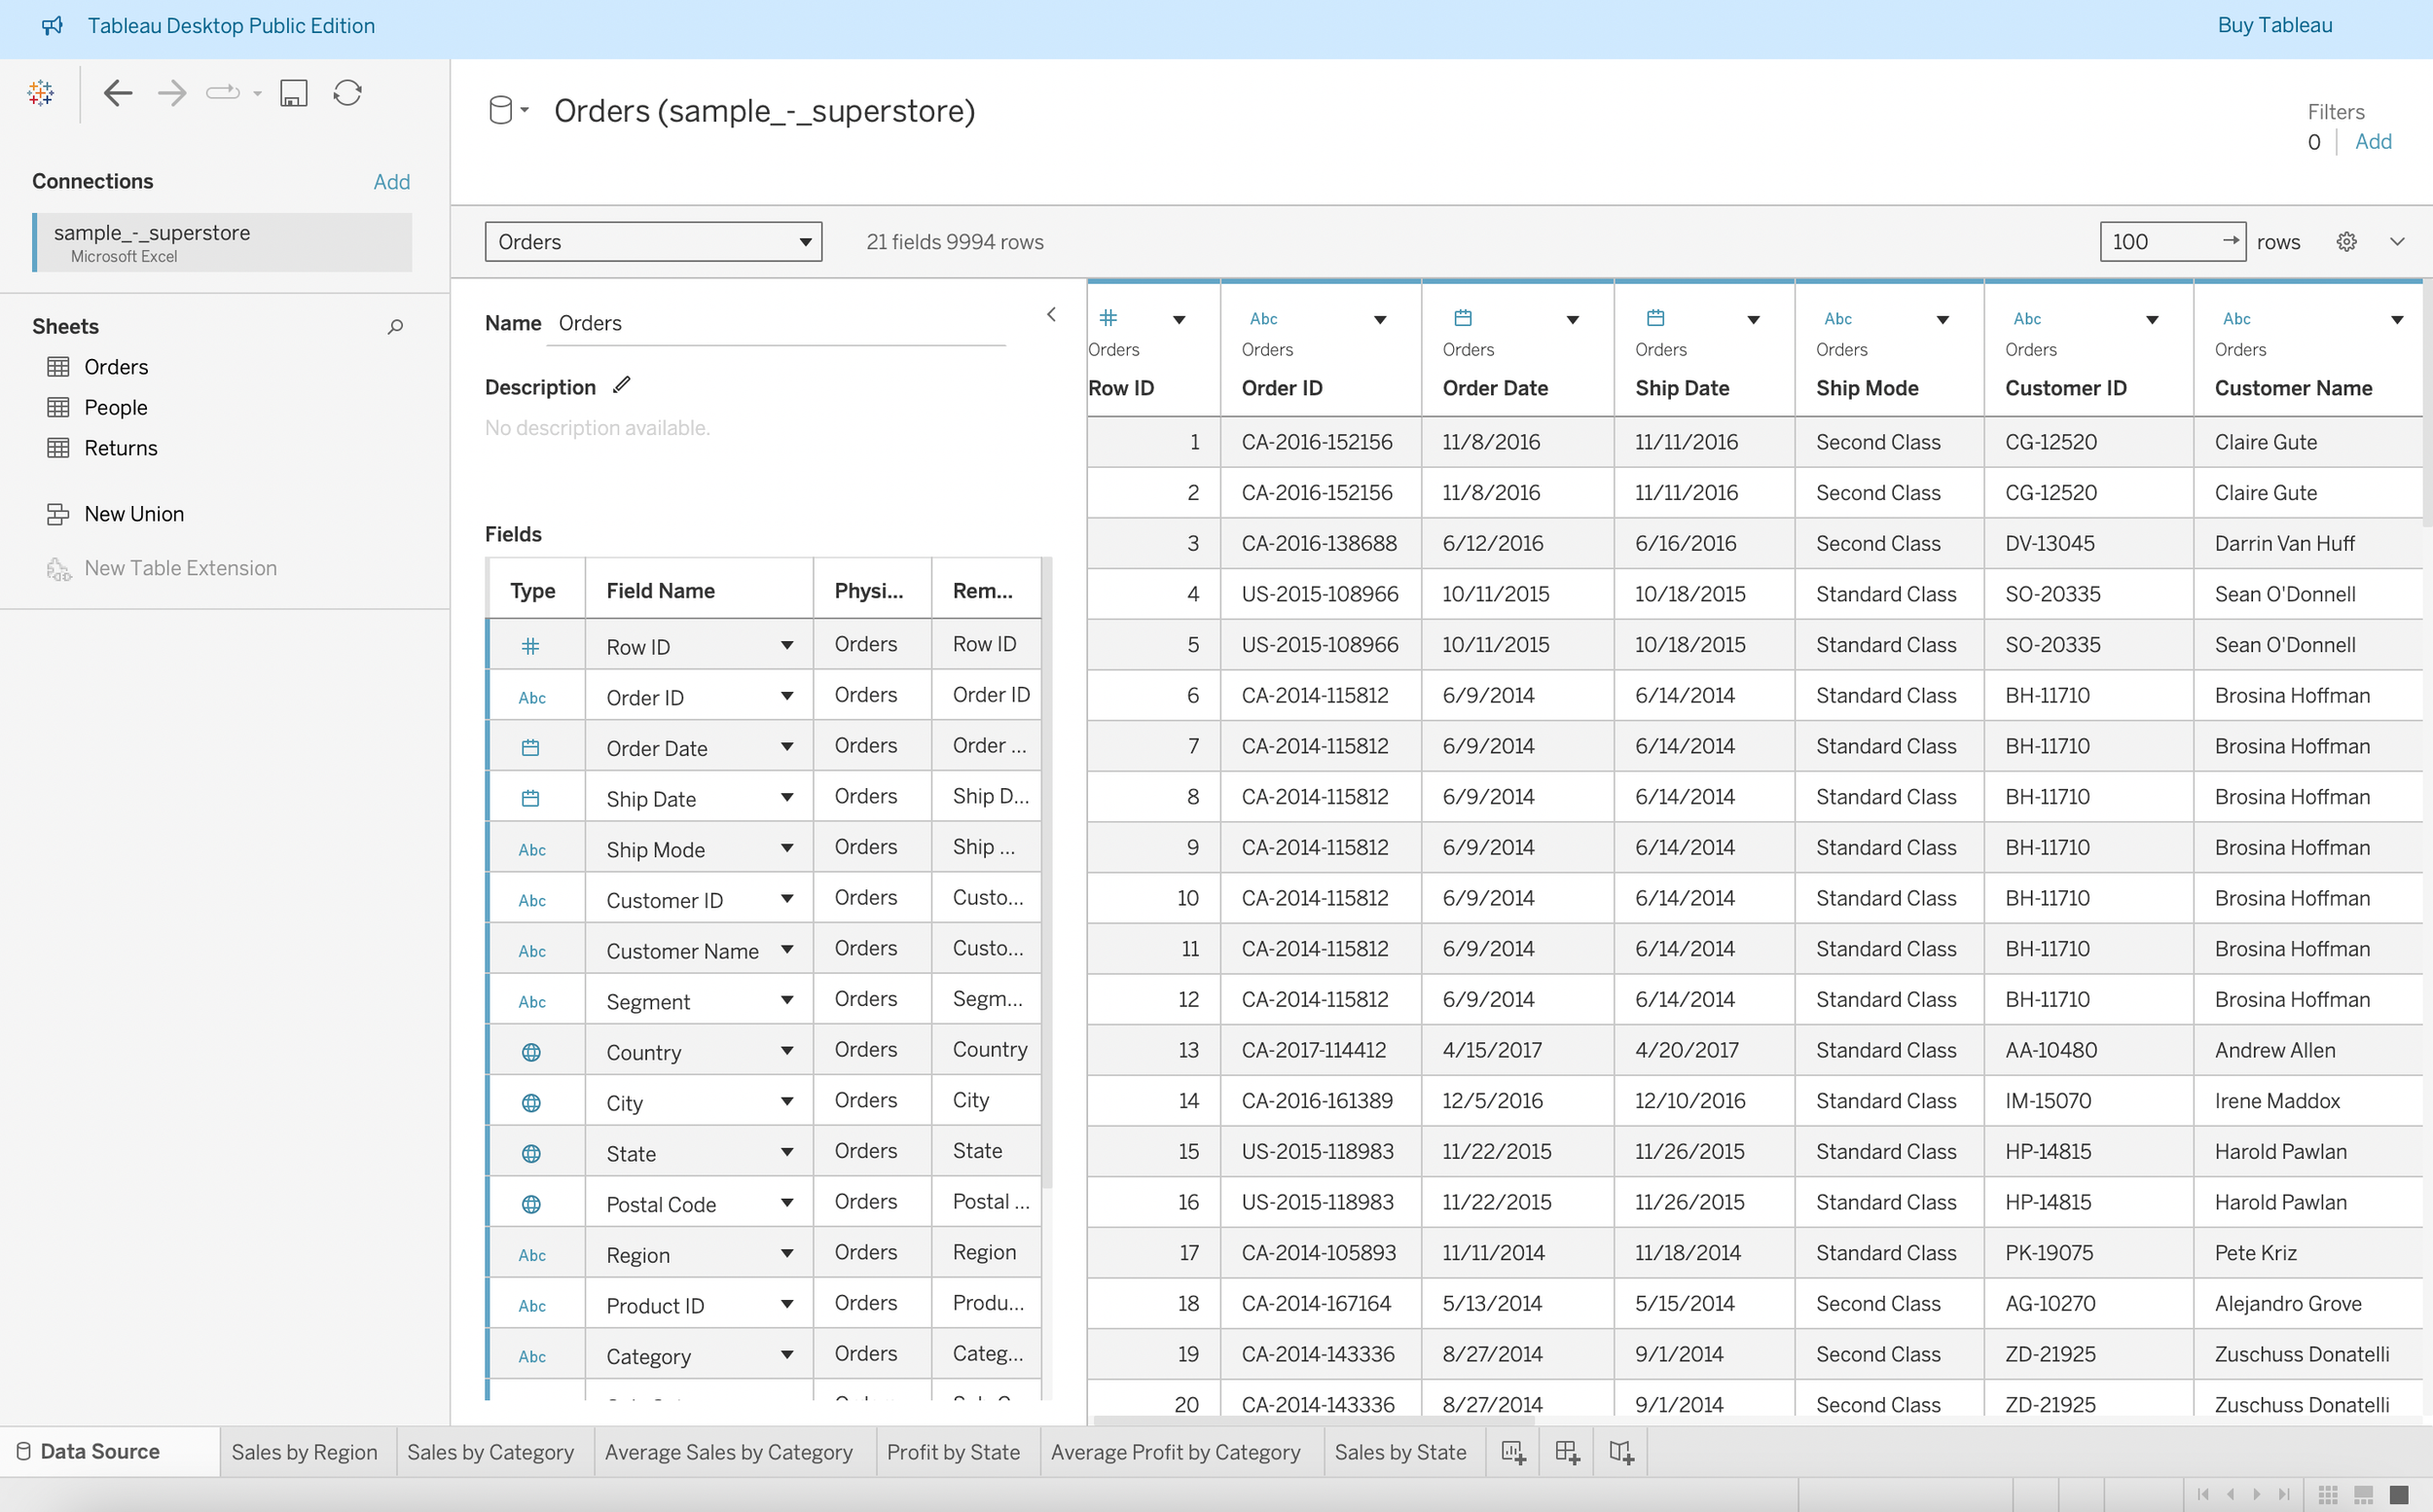Image resolution: width=2433 pixels, height=1512 pixels.
Task: Open the Profit by State sheet tab
Action: [952, 1452]
